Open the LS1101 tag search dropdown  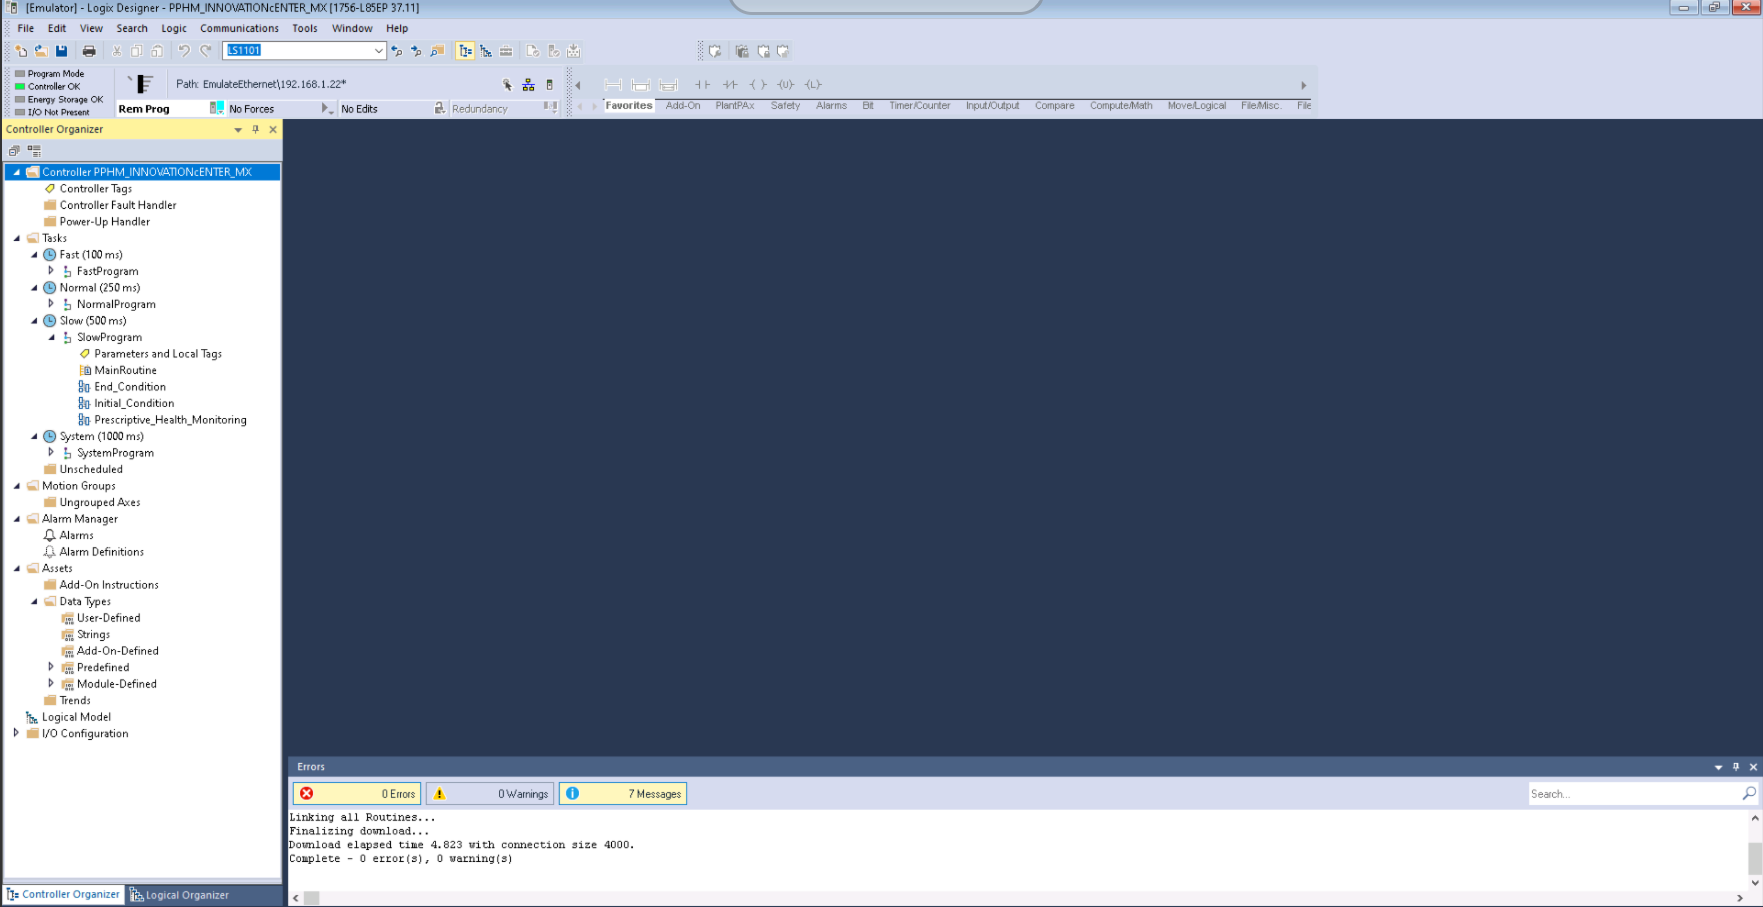(379, 51)
